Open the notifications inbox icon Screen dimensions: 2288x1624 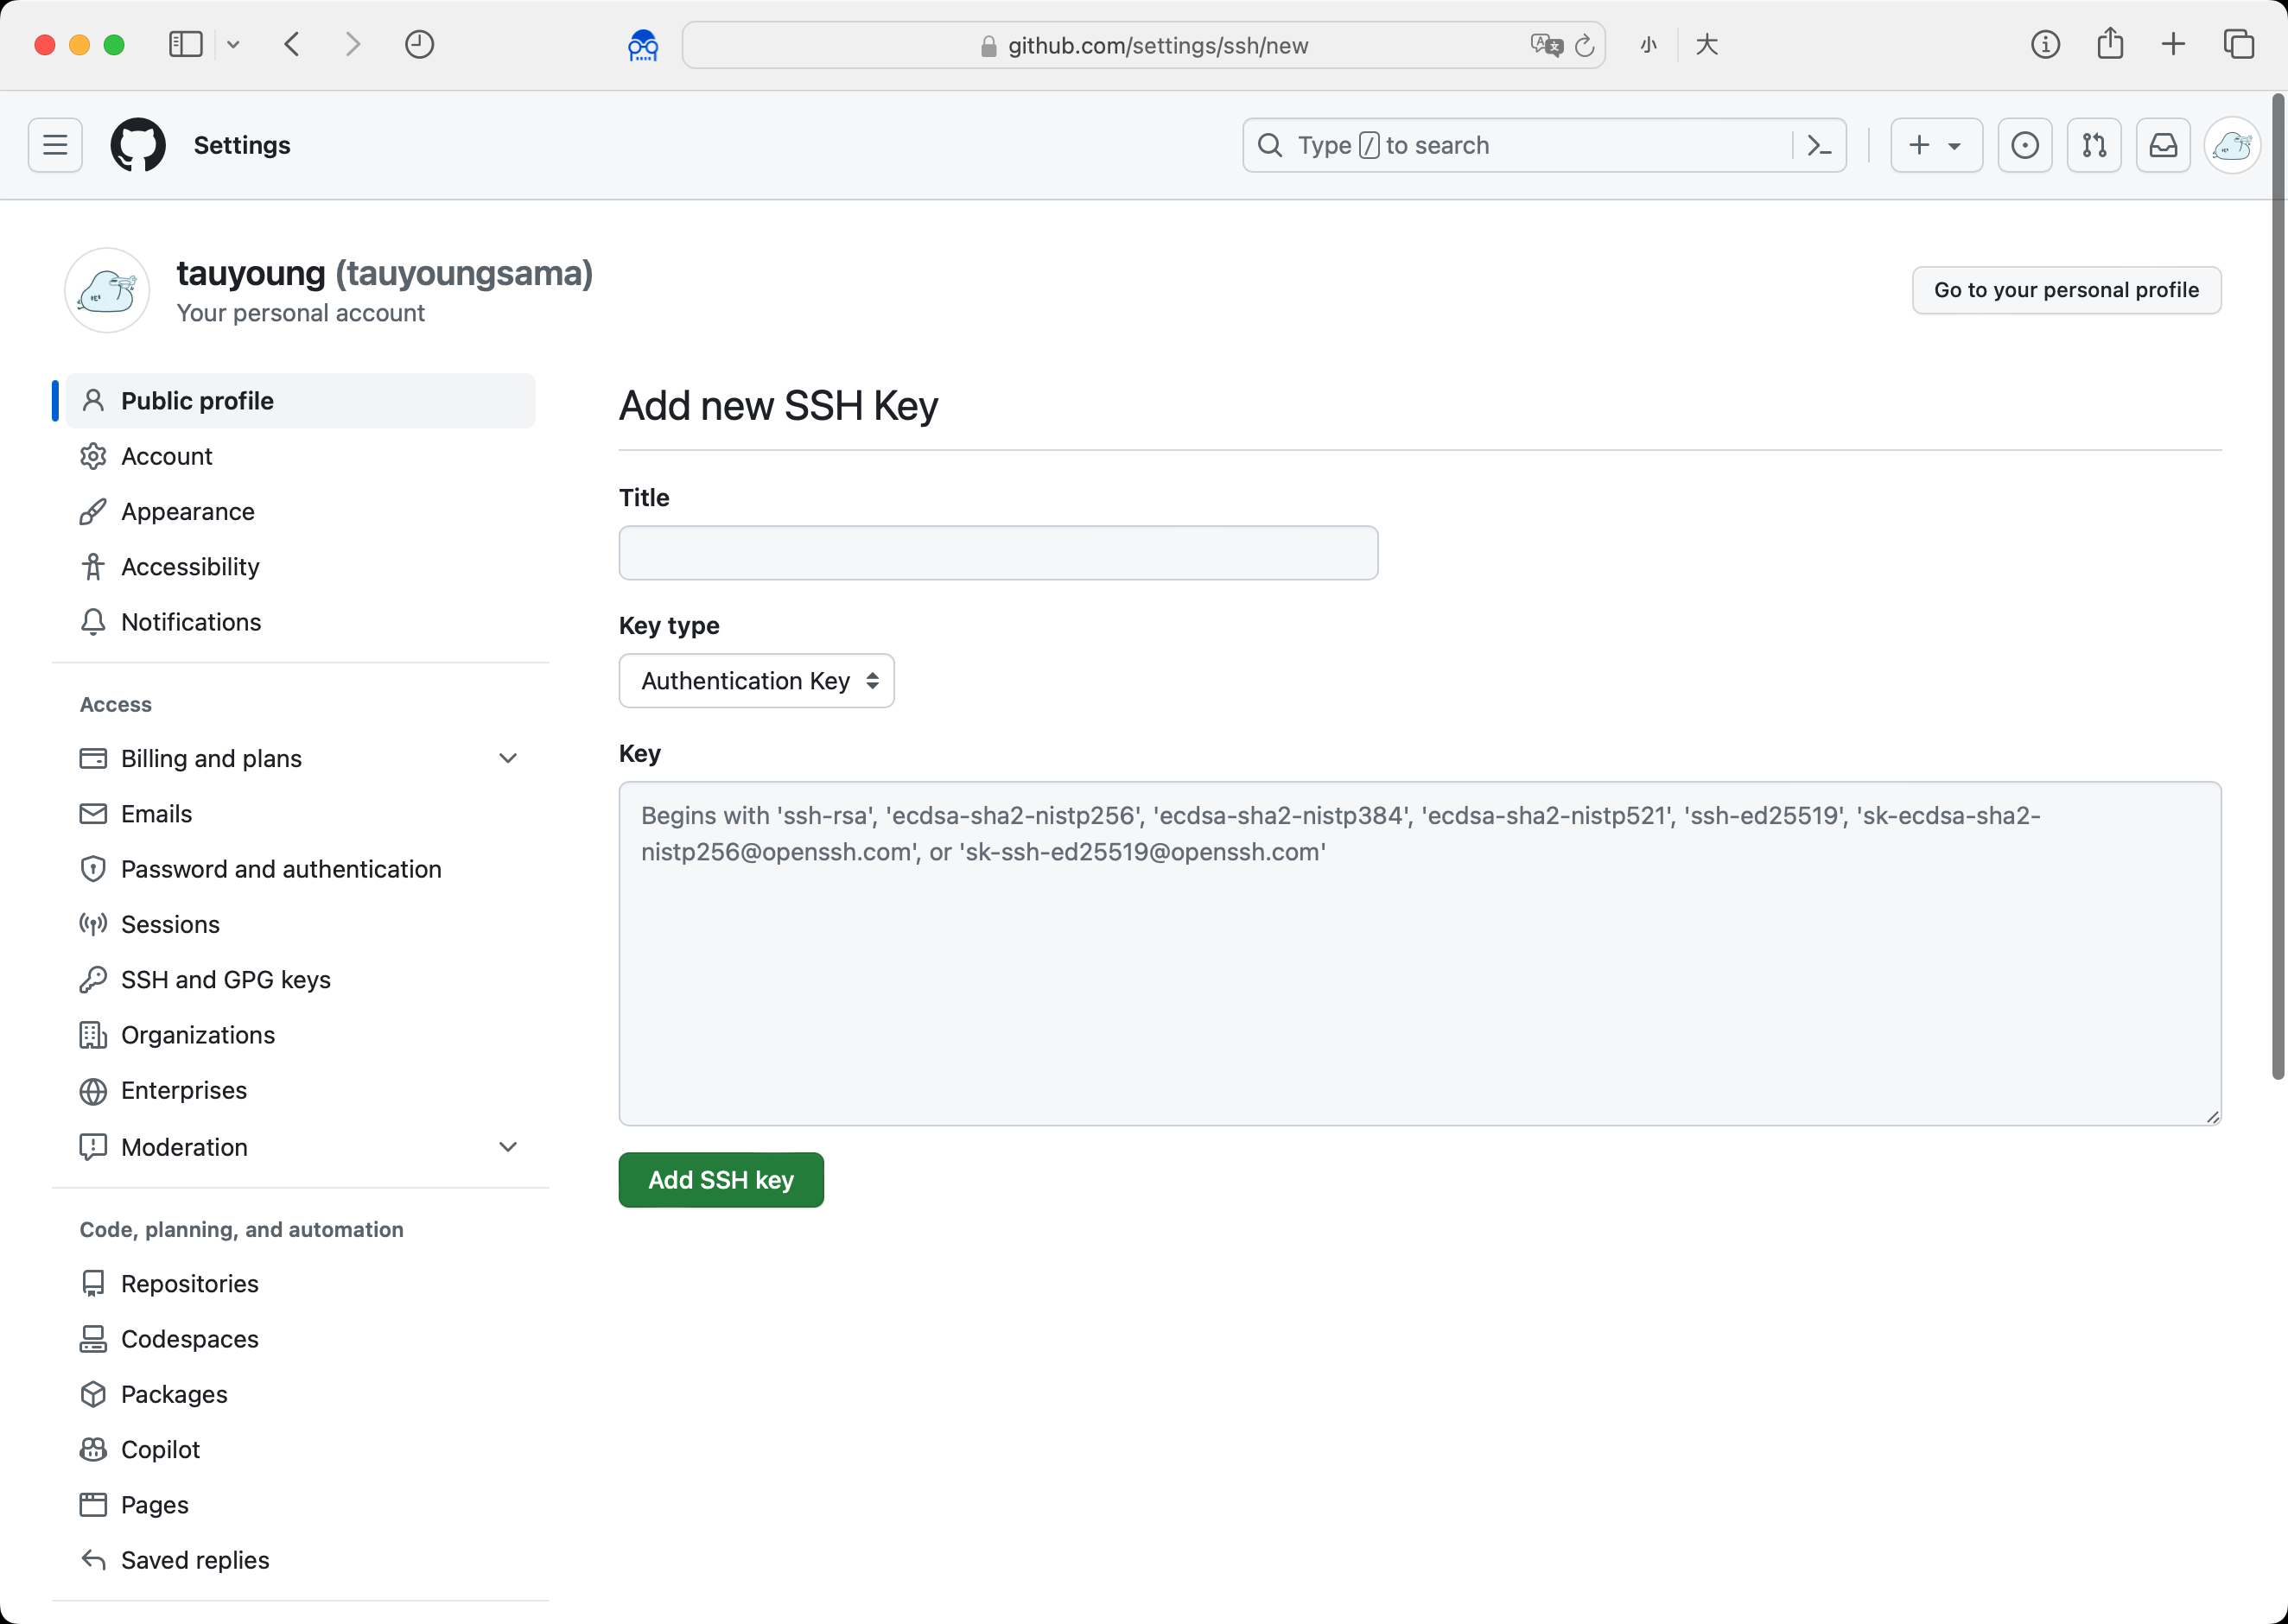point(2163,145)
